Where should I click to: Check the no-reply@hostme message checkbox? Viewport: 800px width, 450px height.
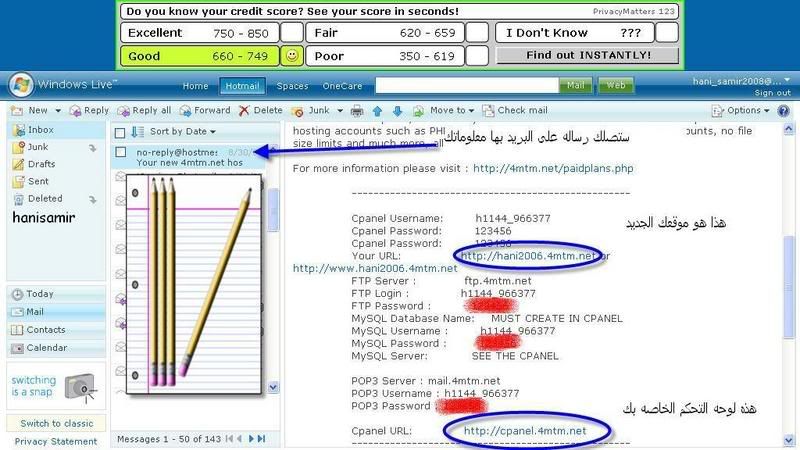tap(120, 153)
